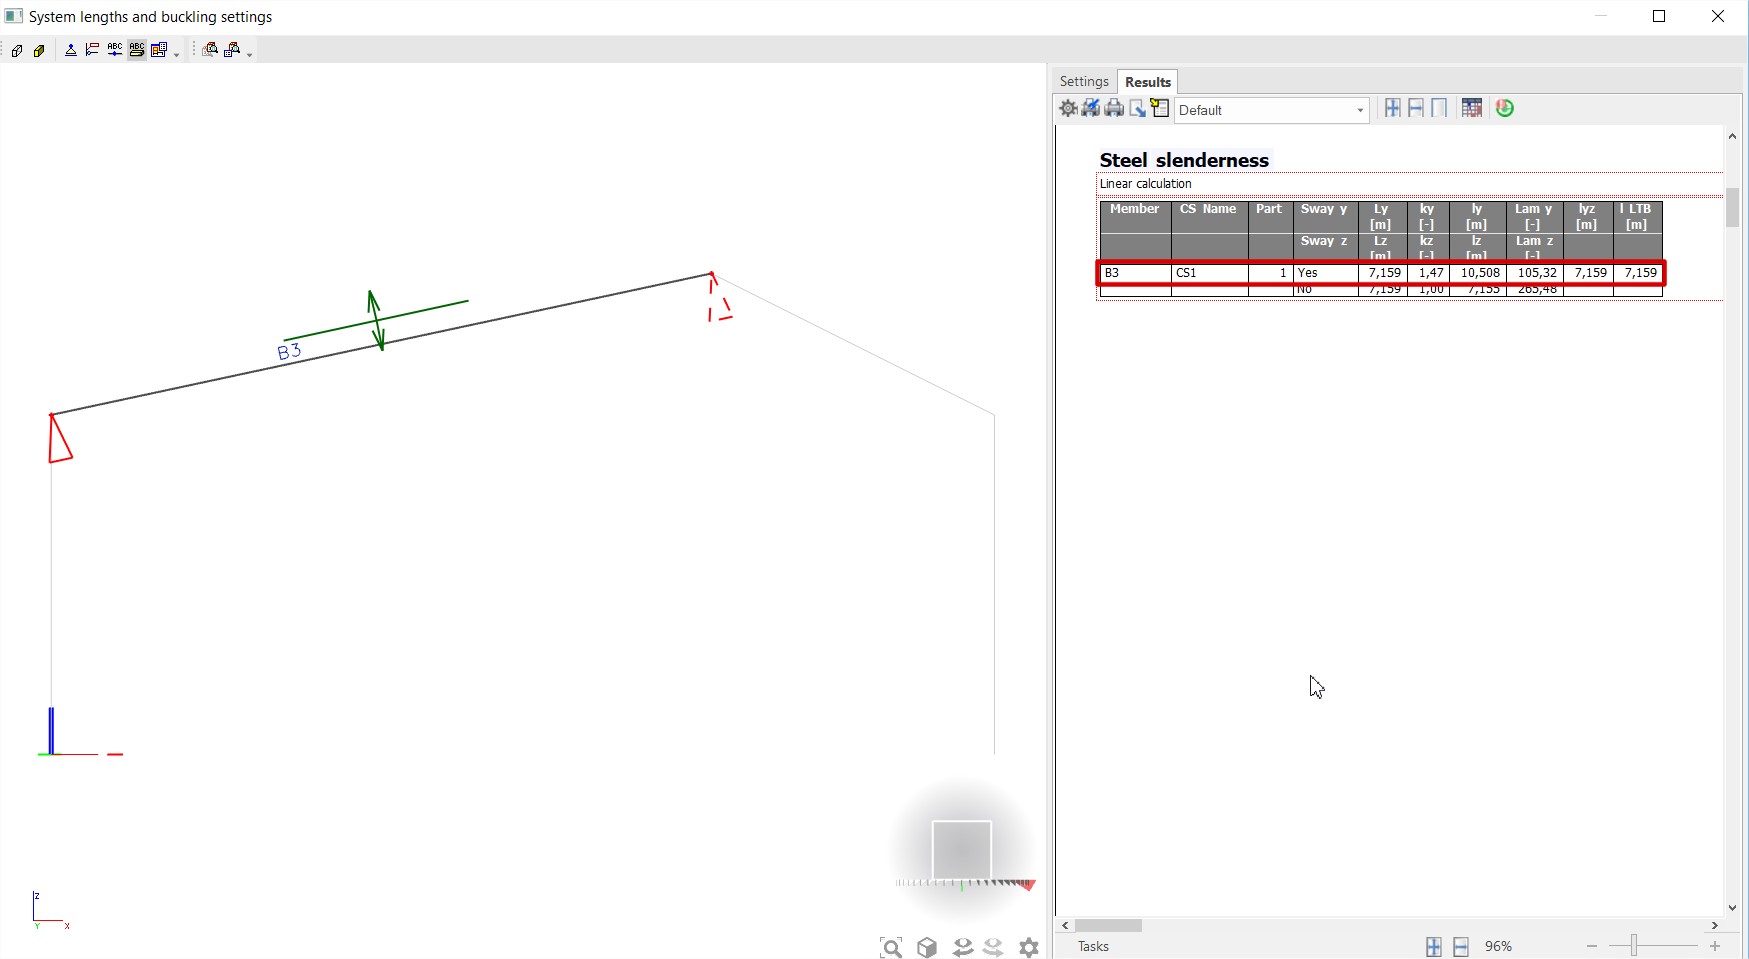Toggle the supports display icon
The width and height of the screenshot is (1749, 959).
point(71,50)
